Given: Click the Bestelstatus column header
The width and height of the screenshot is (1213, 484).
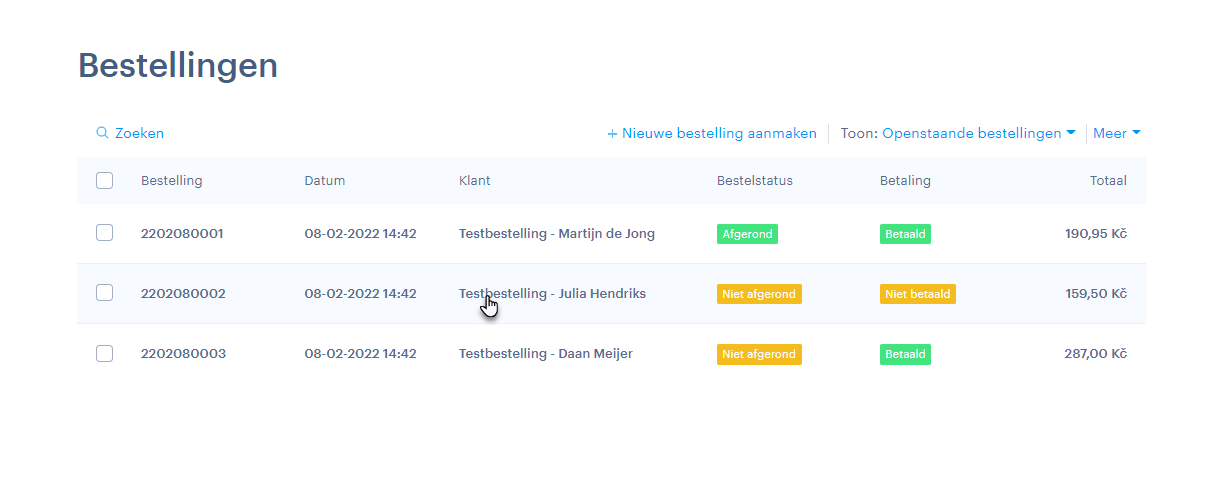Looking at the screenshot, I should pos(754,181).
